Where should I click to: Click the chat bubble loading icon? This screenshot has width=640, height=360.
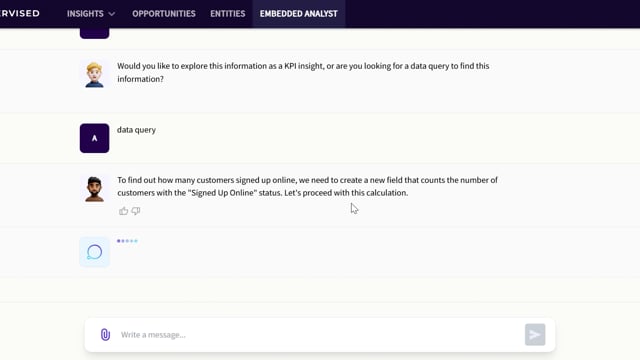[x=94, y=252]
